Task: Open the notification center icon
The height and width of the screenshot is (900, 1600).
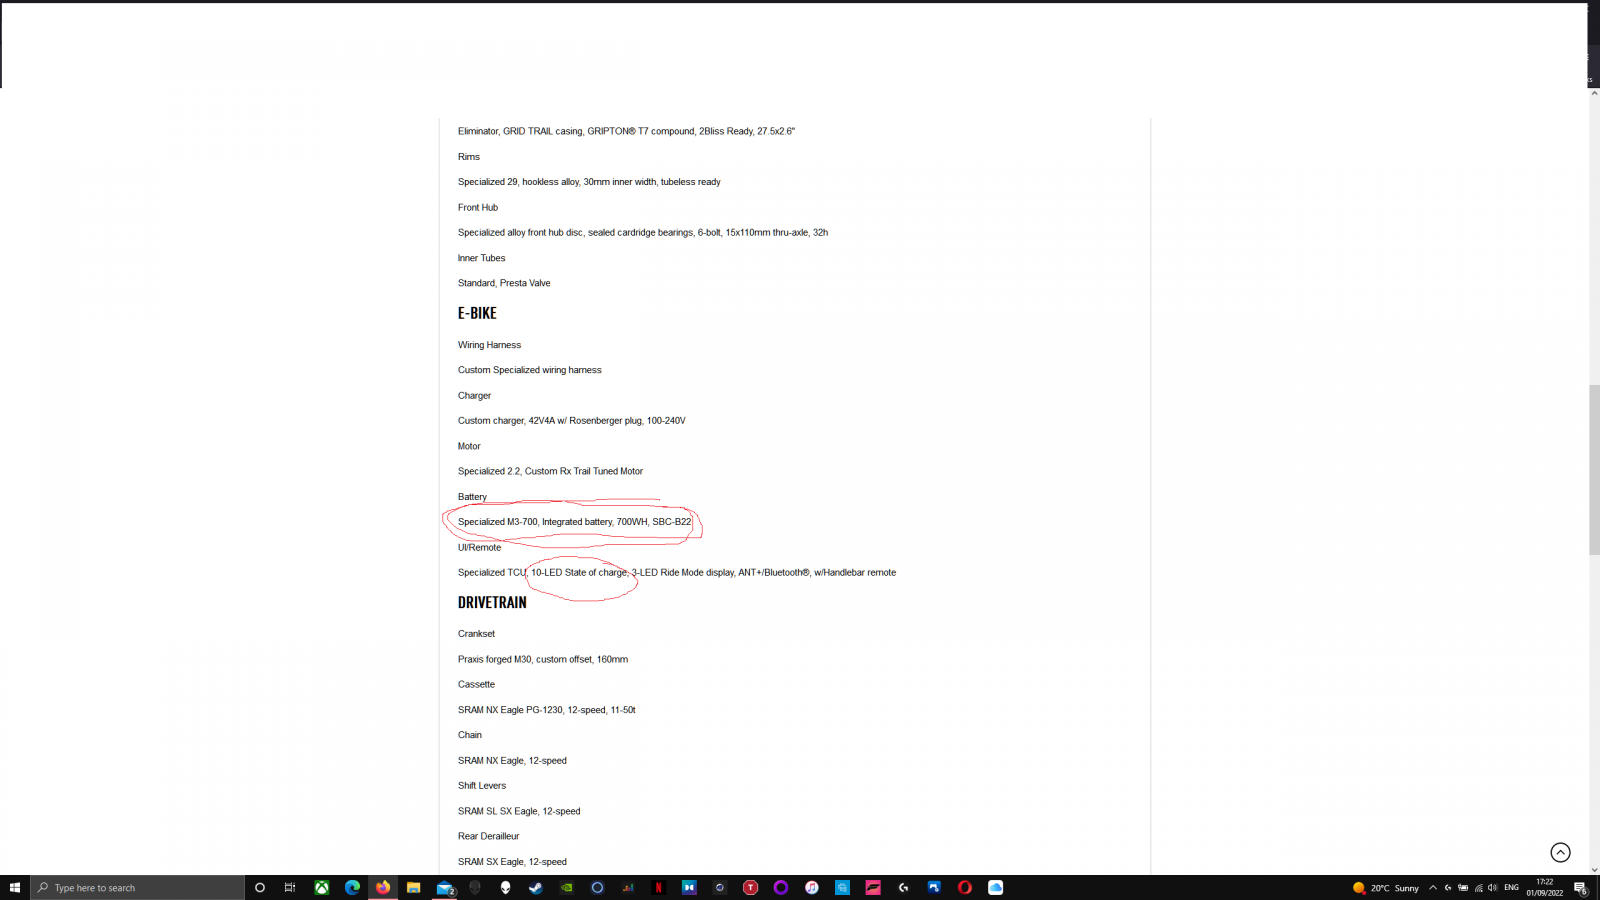Action: 1581,888
